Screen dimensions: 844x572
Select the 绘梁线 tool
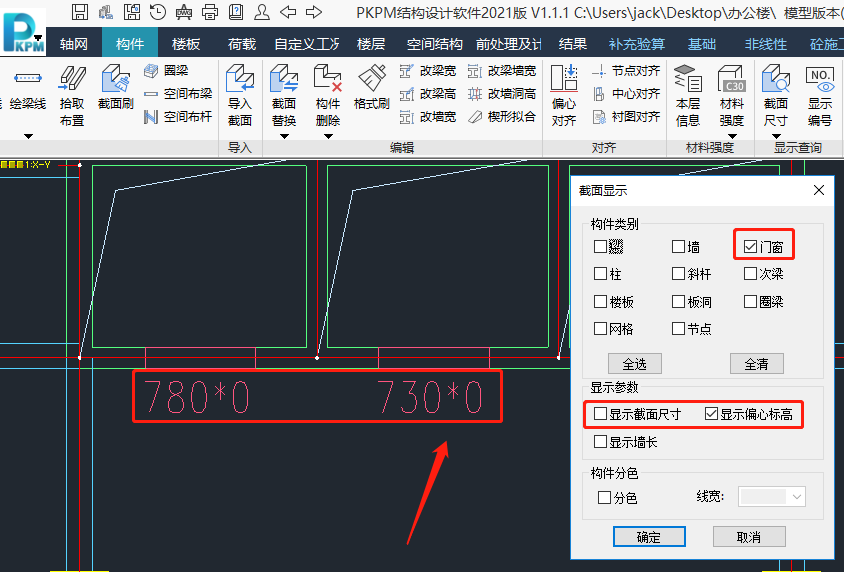pos(28,91)
